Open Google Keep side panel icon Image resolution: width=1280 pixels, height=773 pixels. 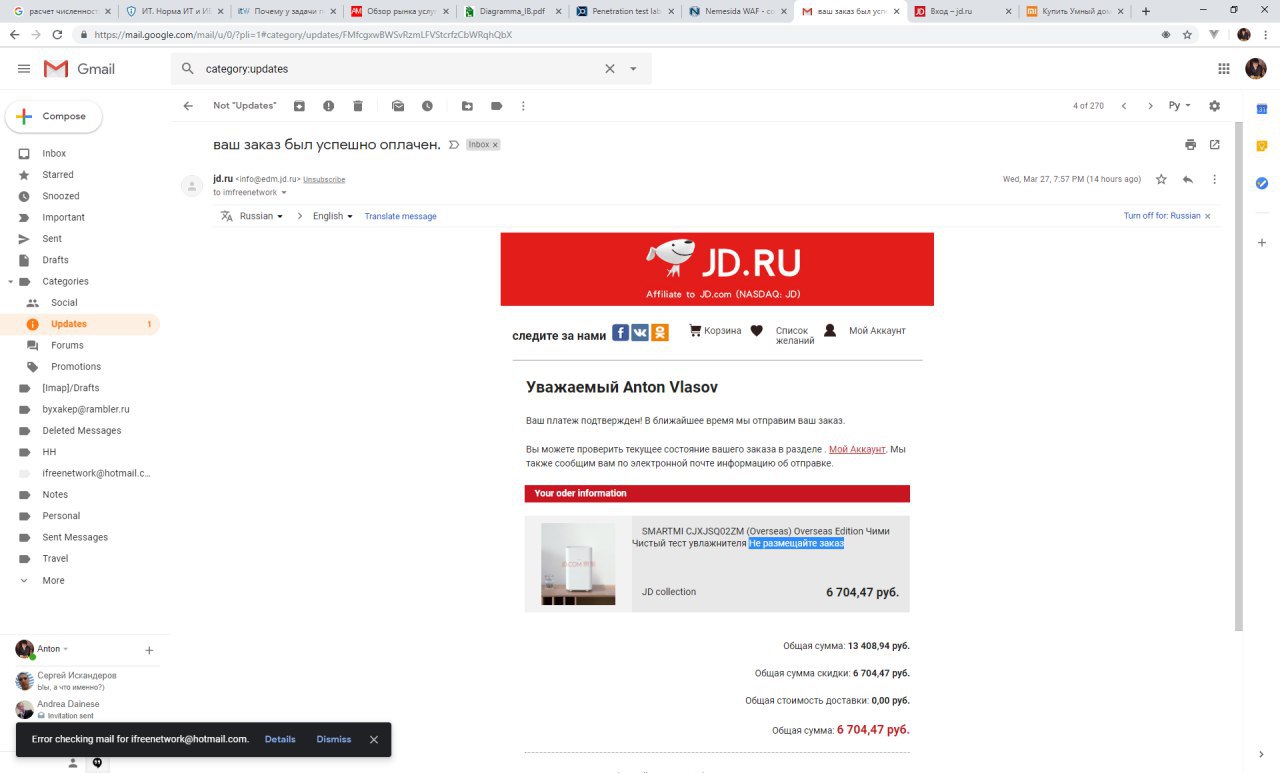(x=1262, y=146)
